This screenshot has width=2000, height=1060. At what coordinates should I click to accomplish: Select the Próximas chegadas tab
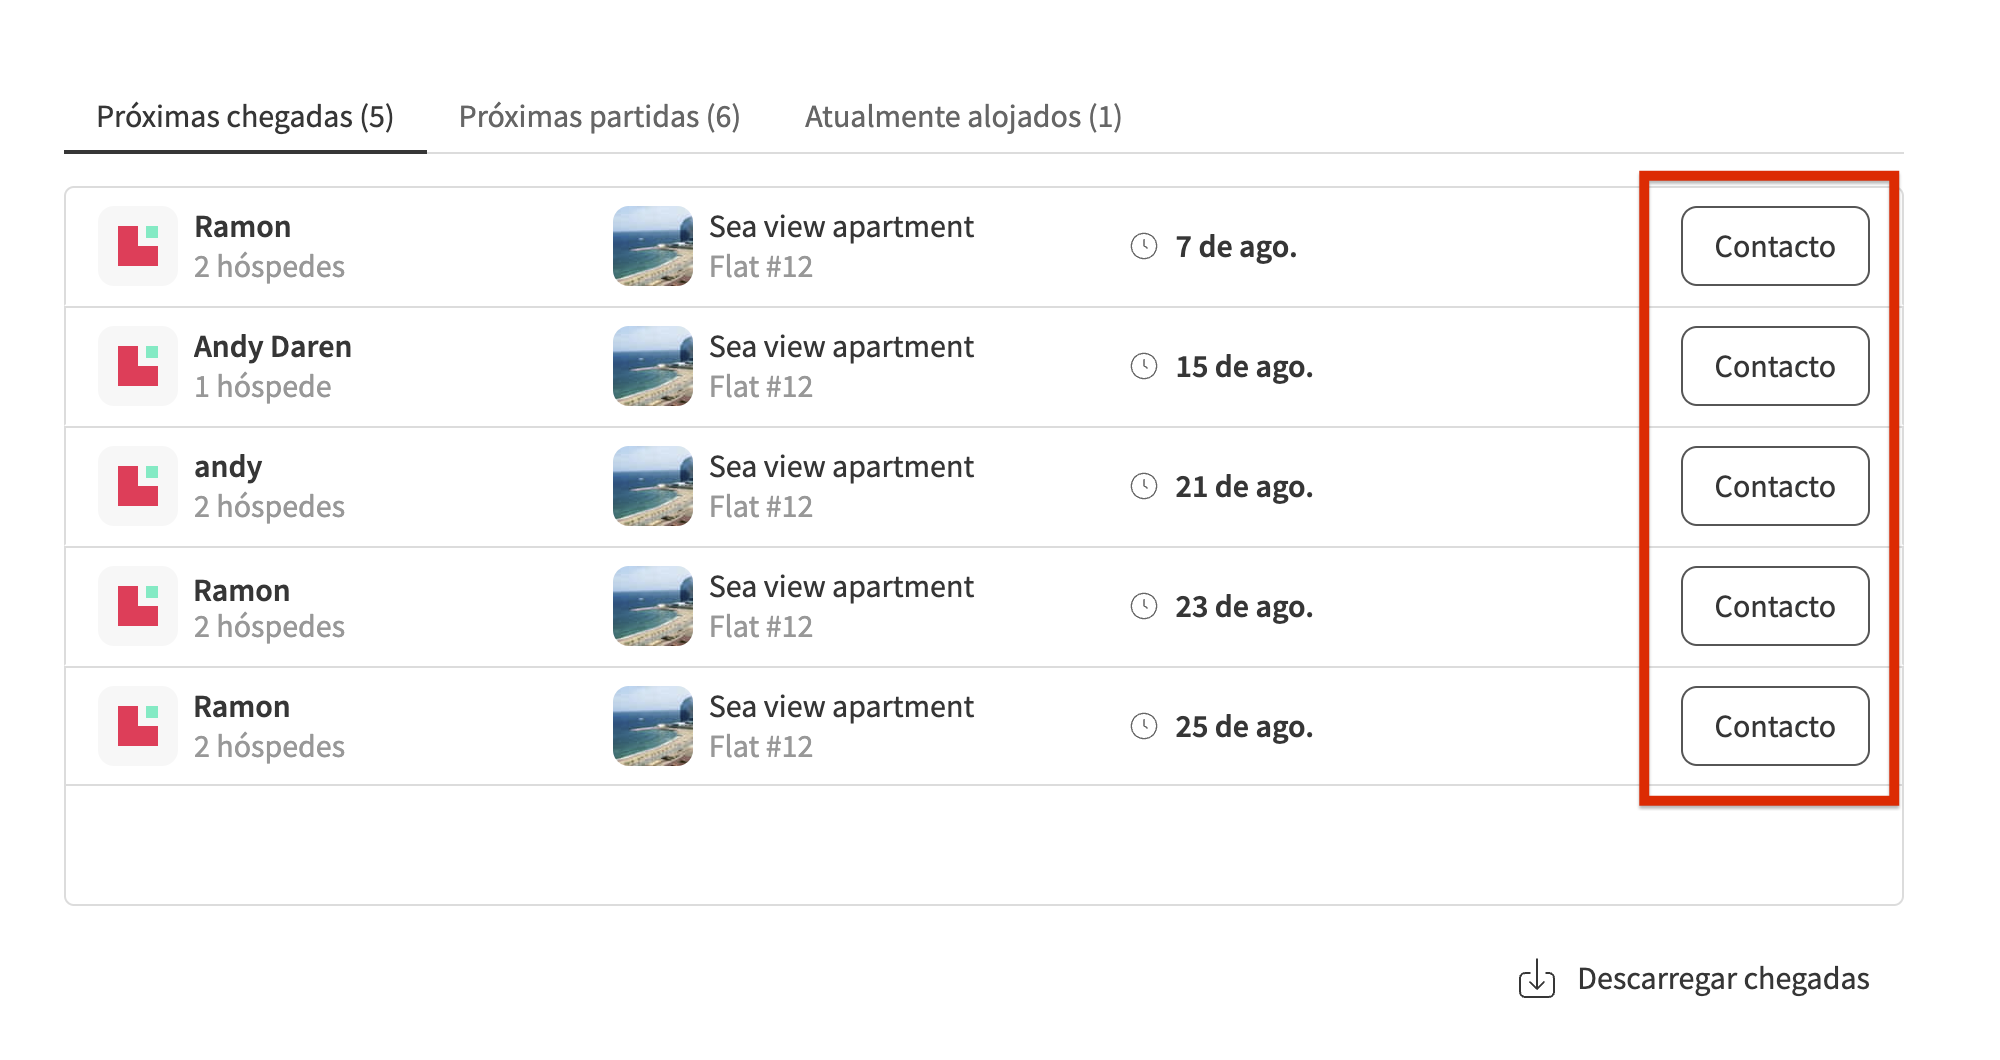(245, 117)
